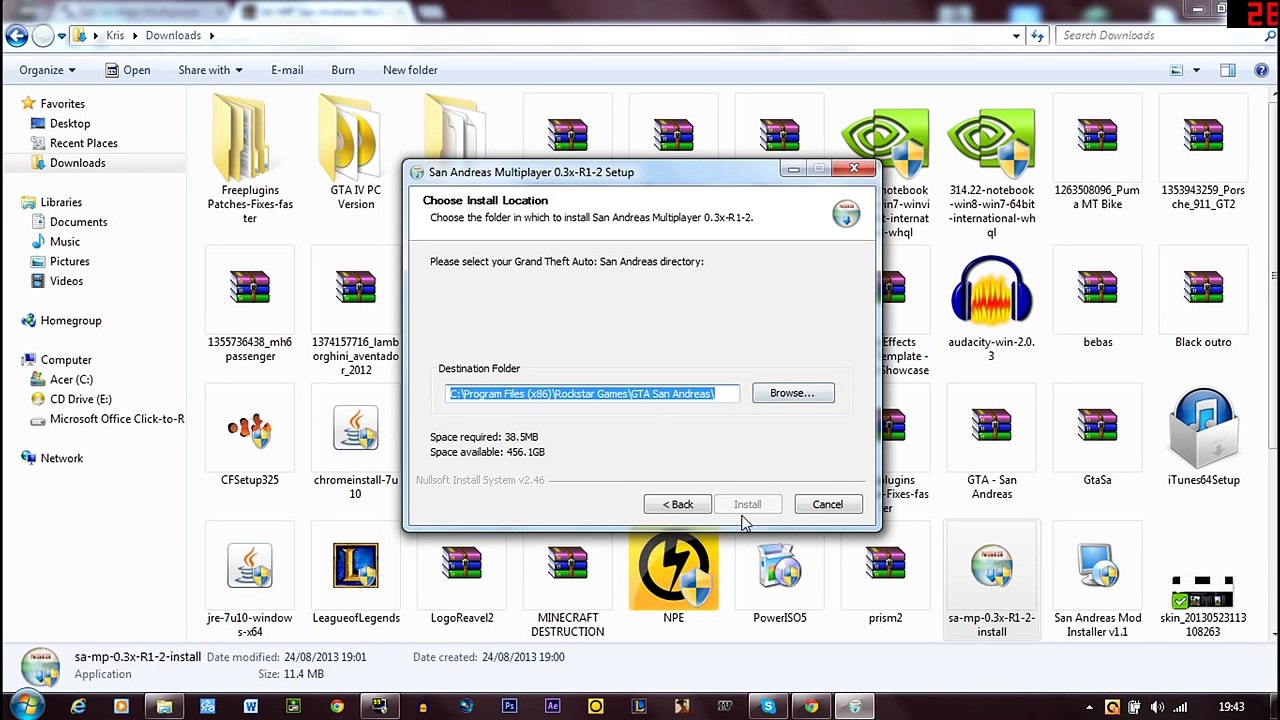The width and height of the screenshot is (1280, 720).
Task: Go back using the Explorer back arrow
Action: pos(16,35)
